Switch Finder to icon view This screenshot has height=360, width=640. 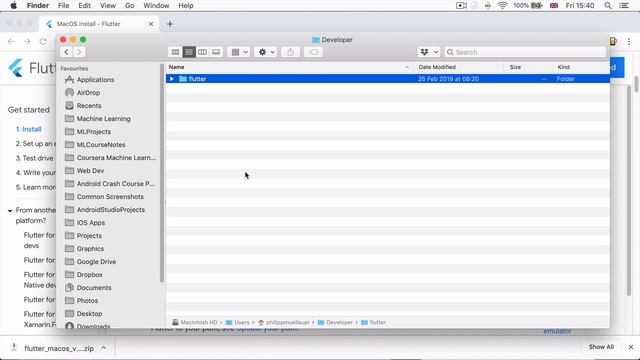(175, 52)
